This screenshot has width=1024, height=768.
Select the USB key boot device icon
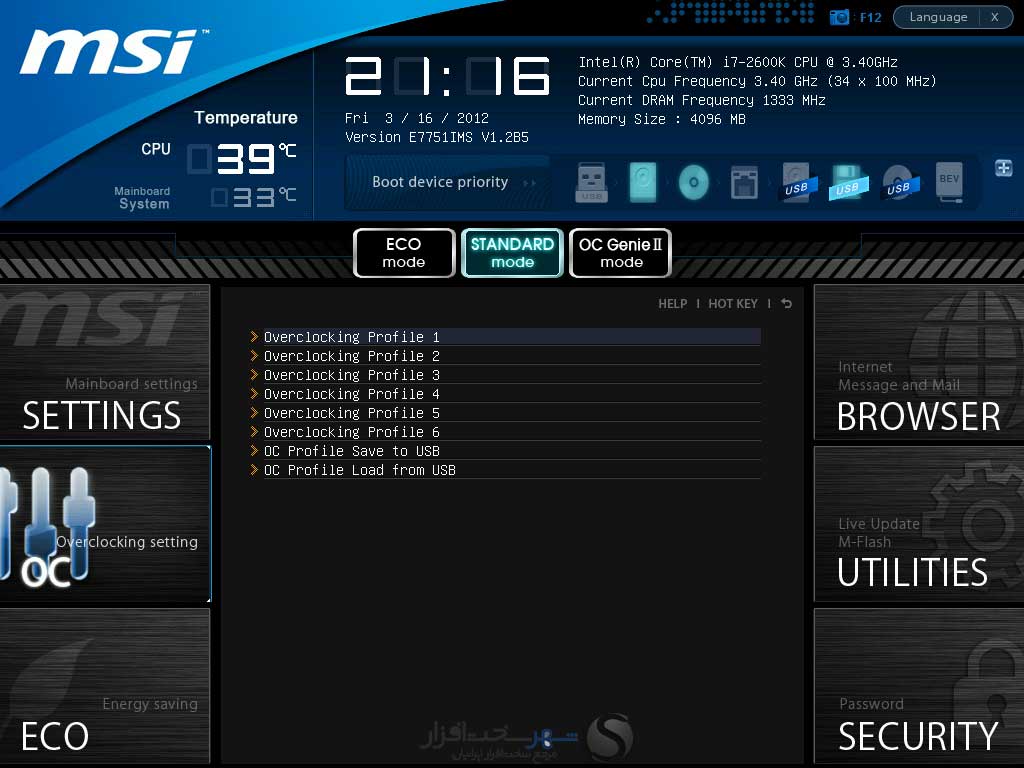(x=591, y=182)
